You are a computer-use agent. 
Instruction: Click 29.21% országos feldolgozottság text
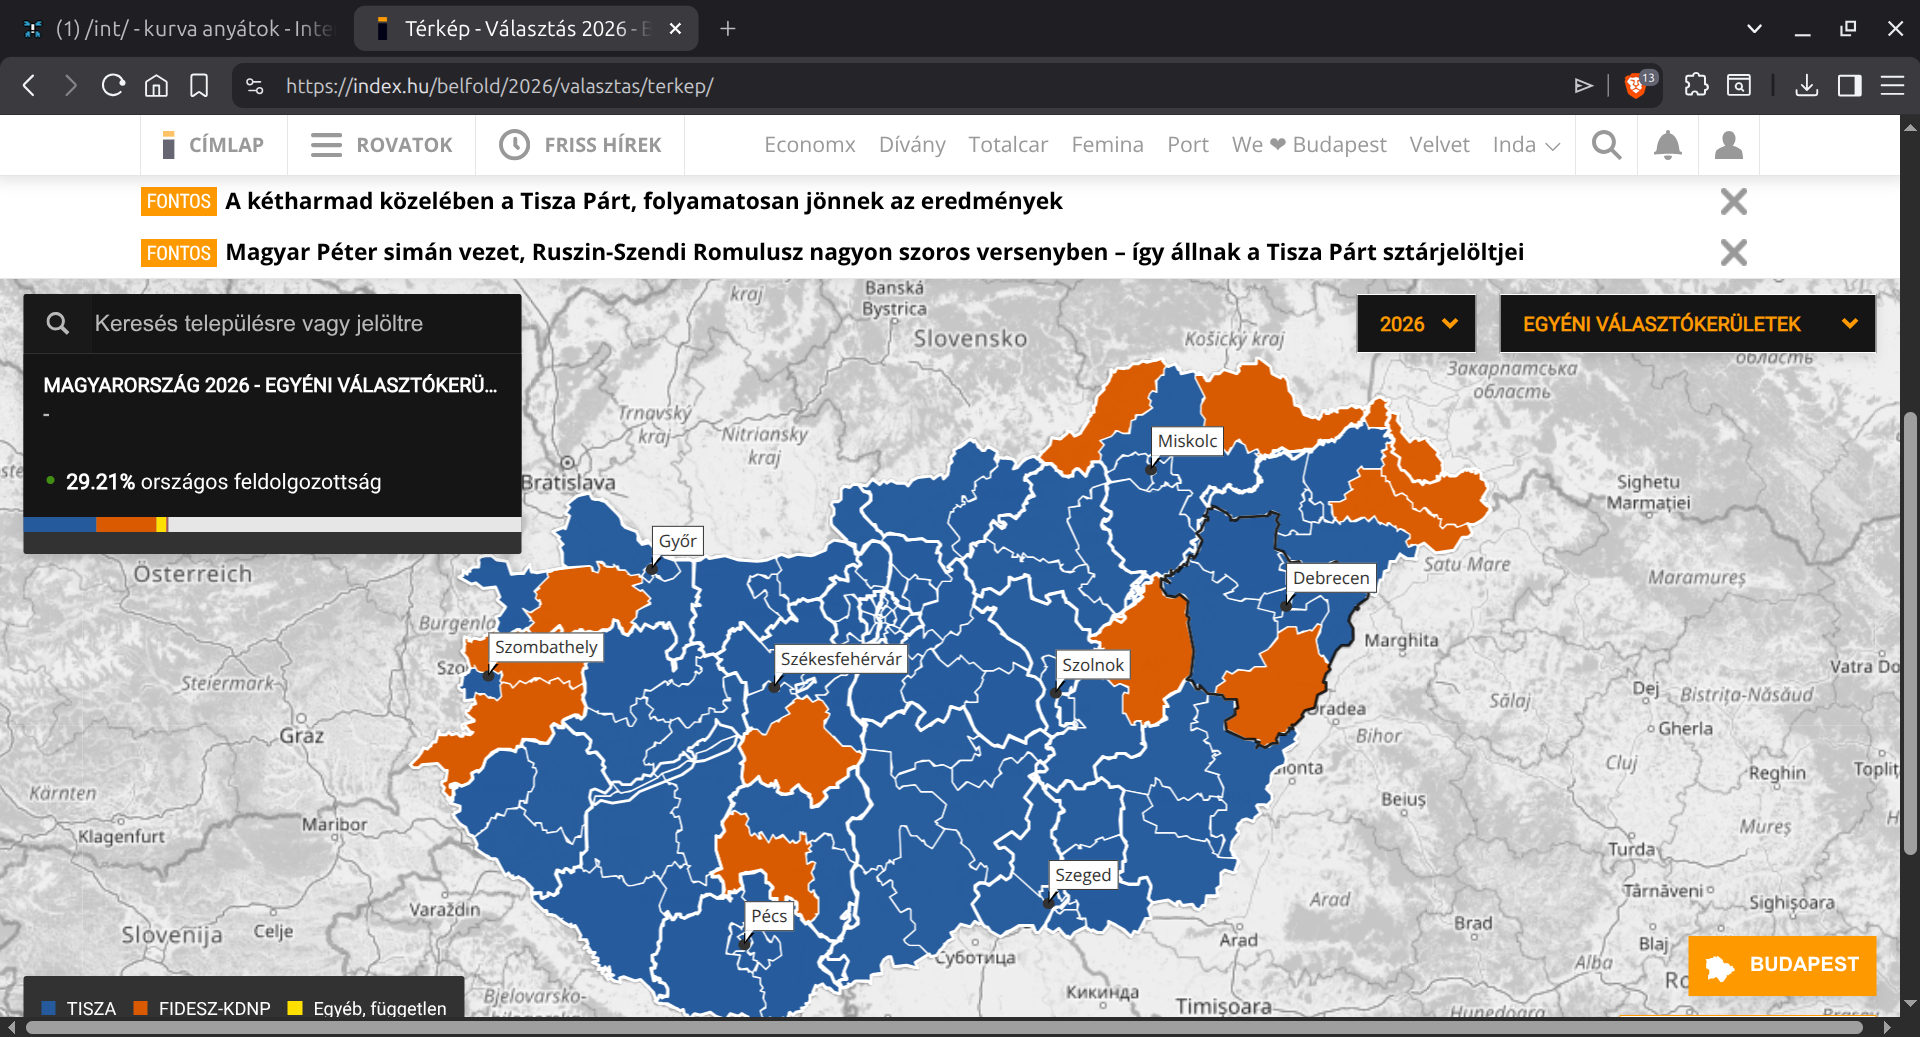point(223,482)
